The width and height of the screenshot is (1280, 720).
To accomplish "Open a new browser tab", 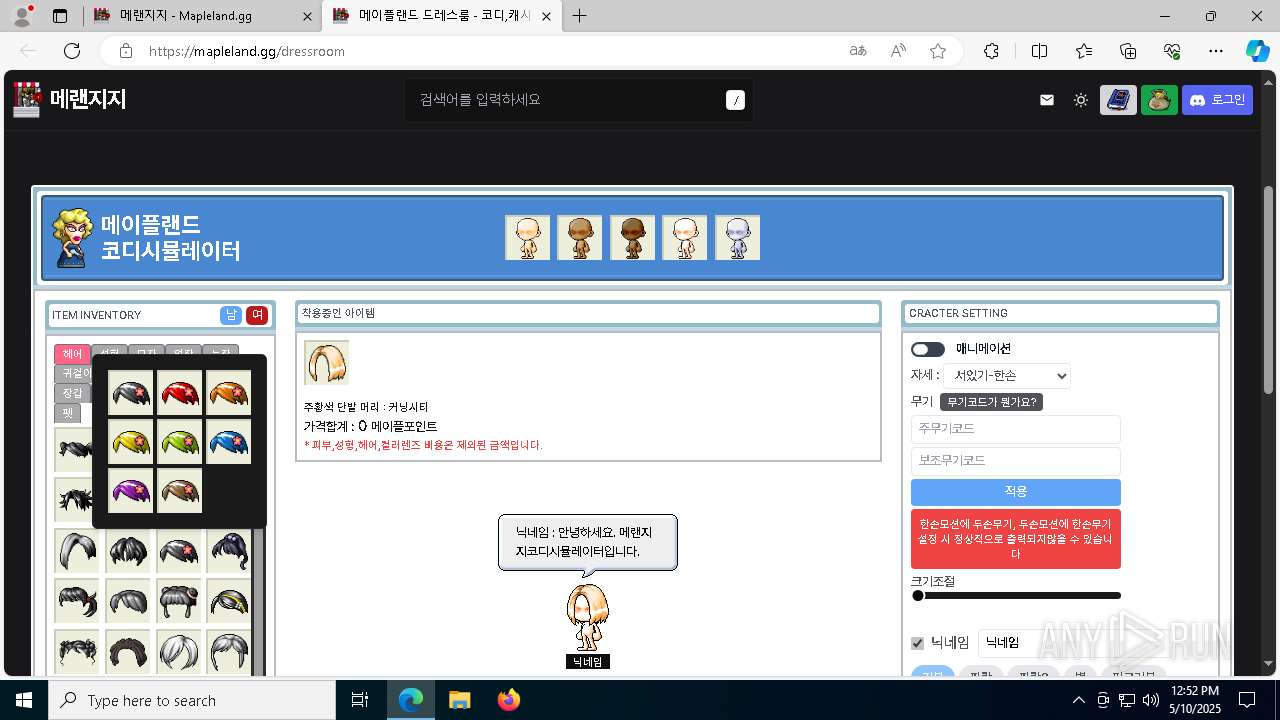I will click(x=580, y=16).
